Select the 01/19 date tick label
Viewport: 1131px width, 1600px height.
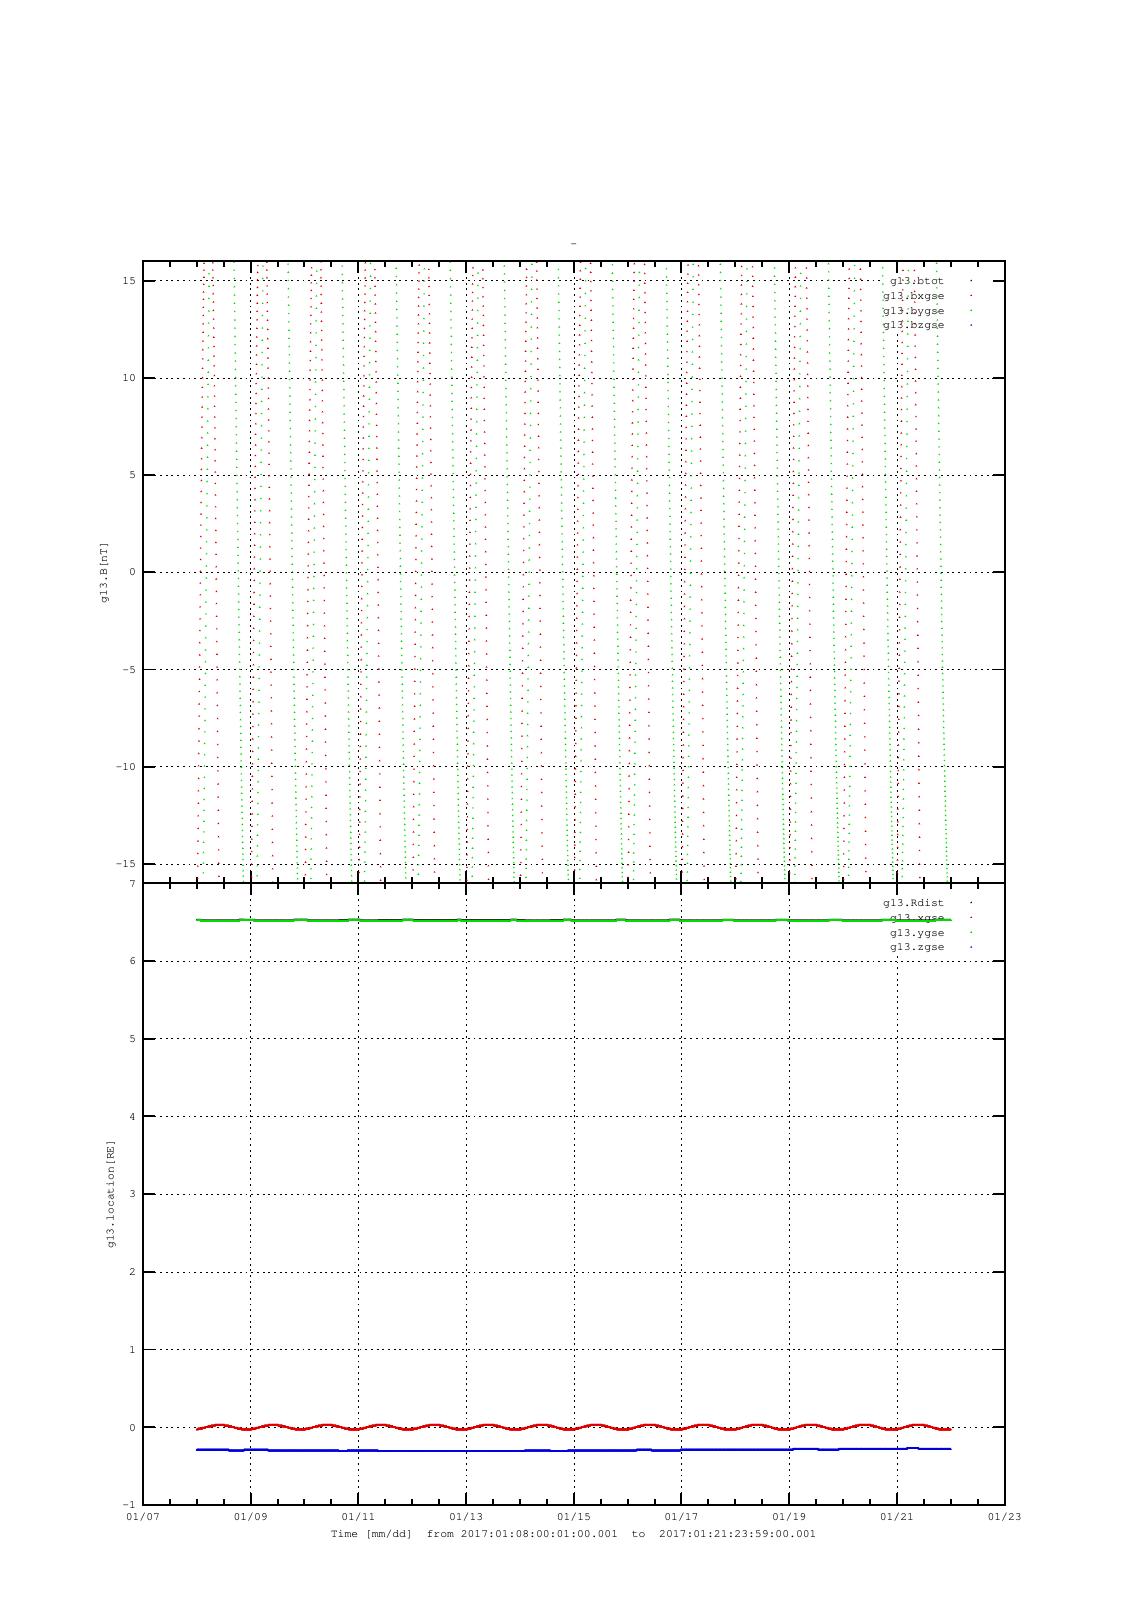click(x=789, y=1516)
